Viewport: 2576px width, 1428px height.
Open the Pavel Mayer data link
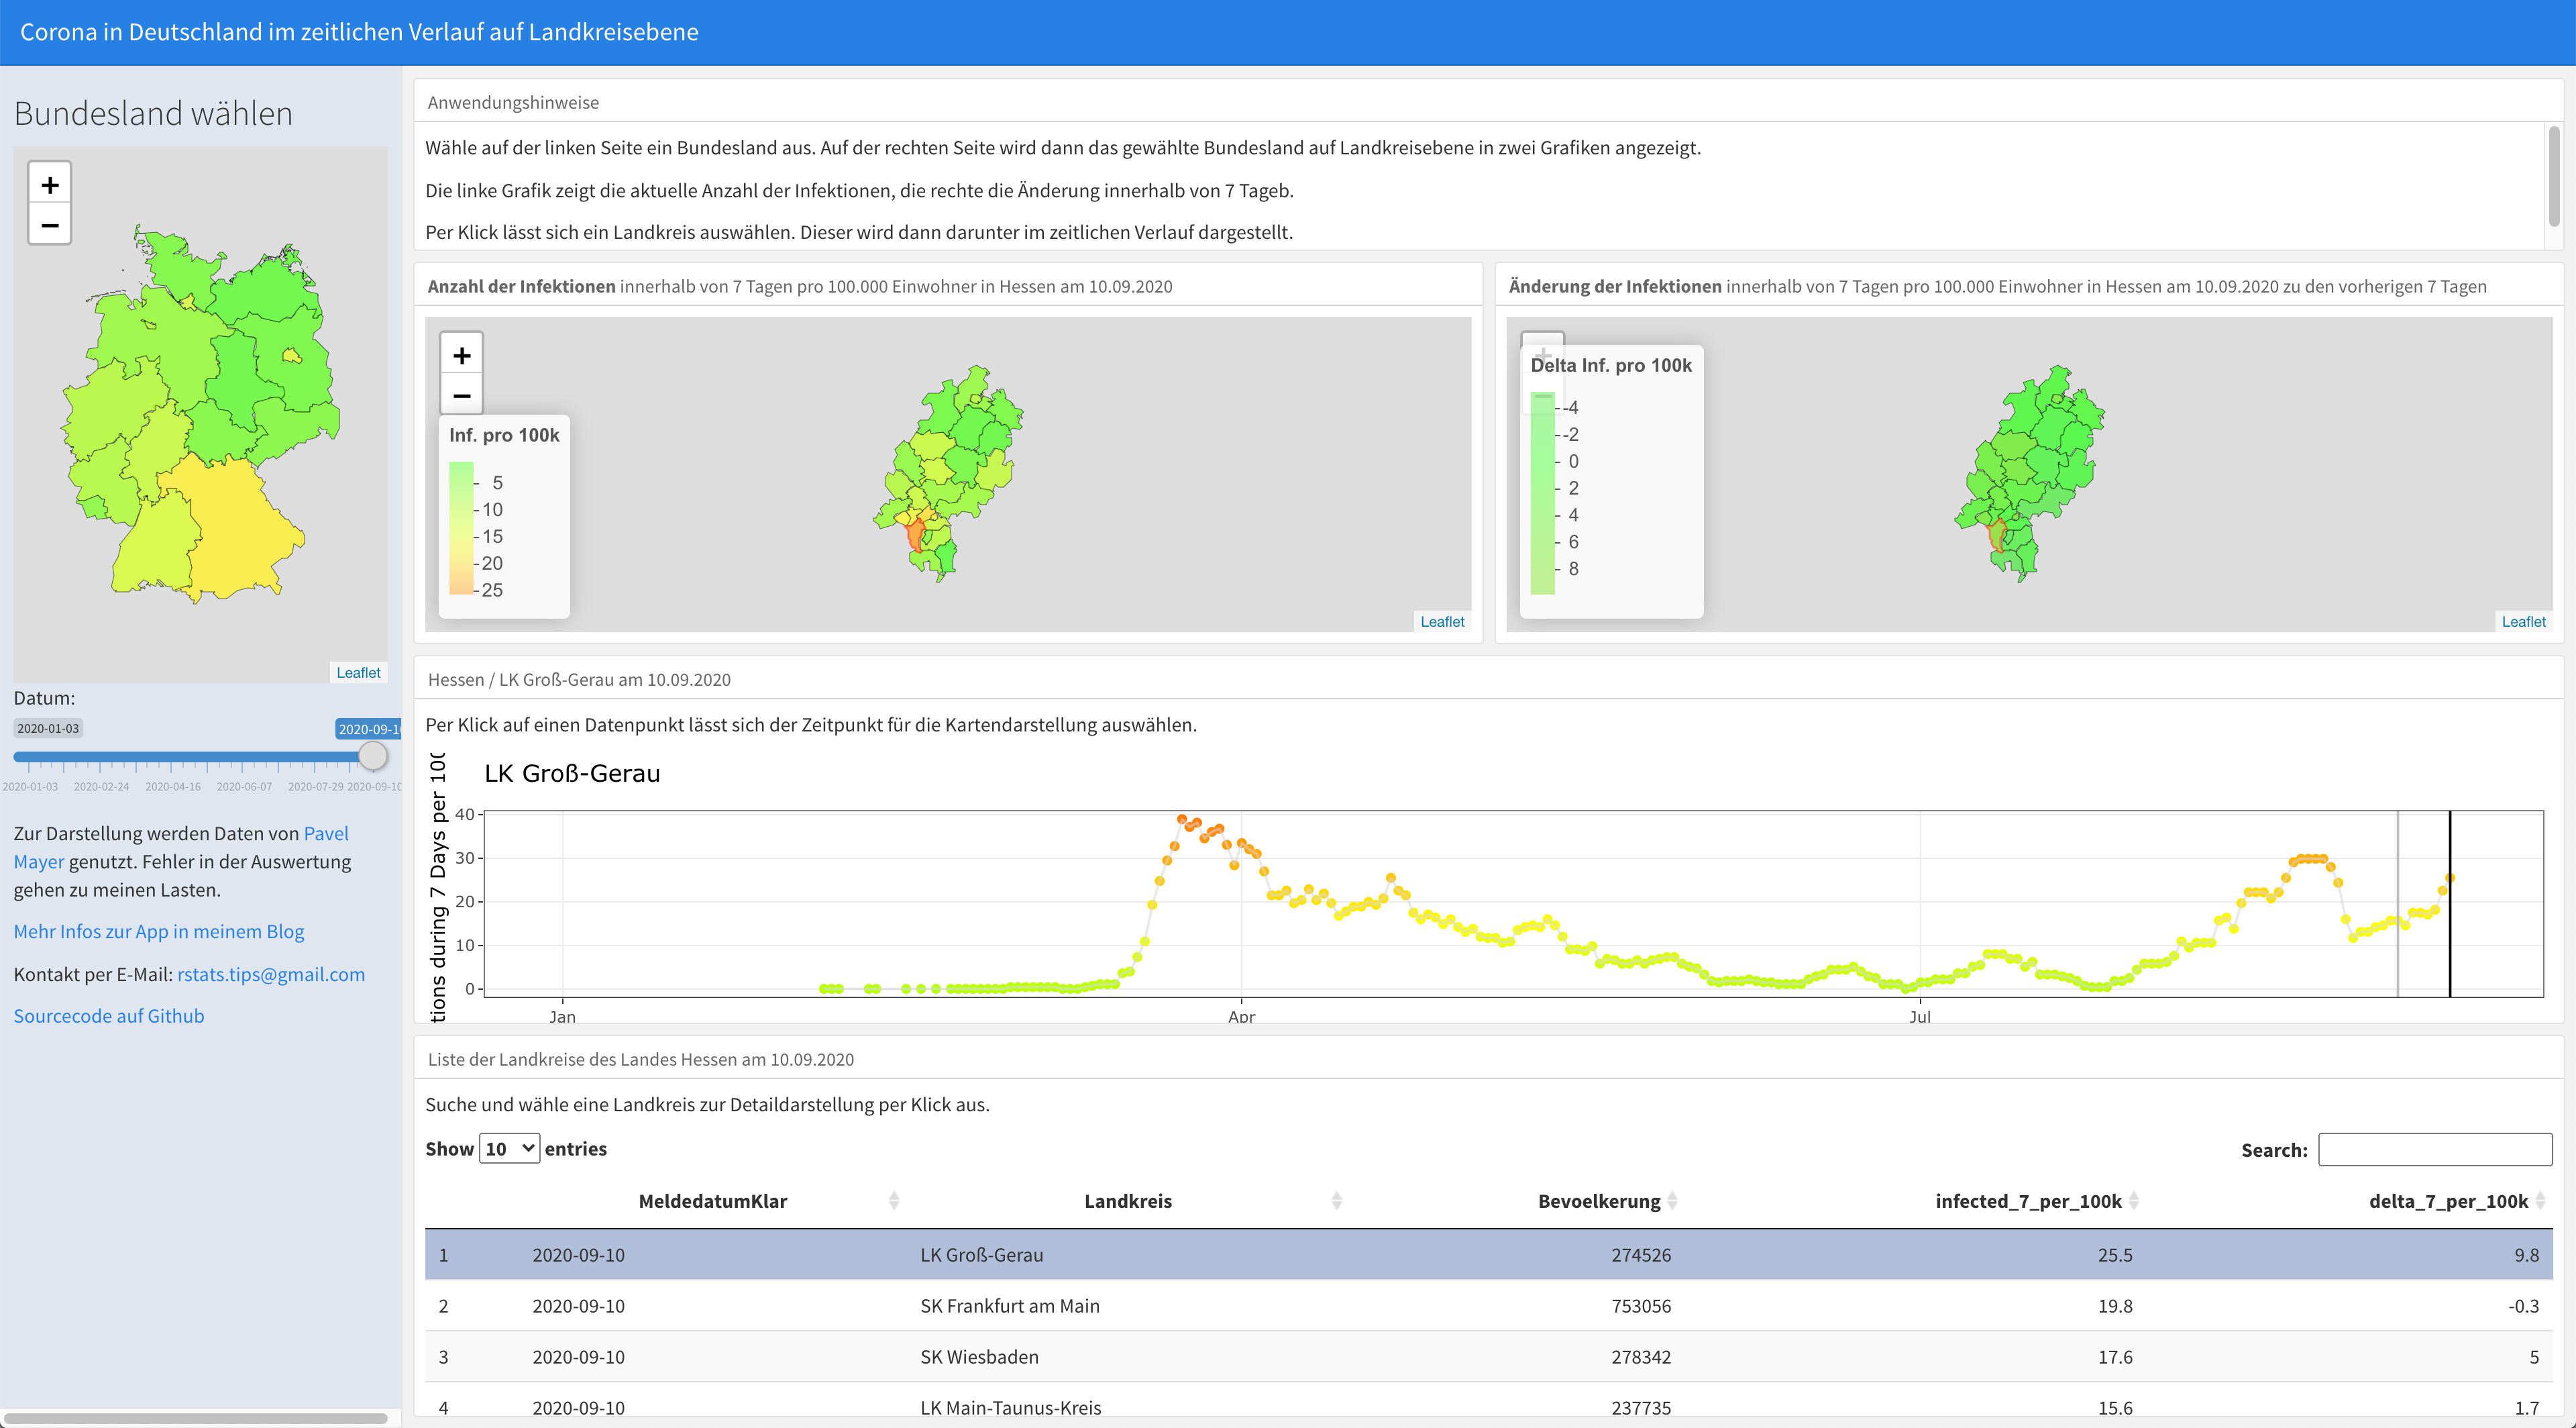[x=325, y=833]
